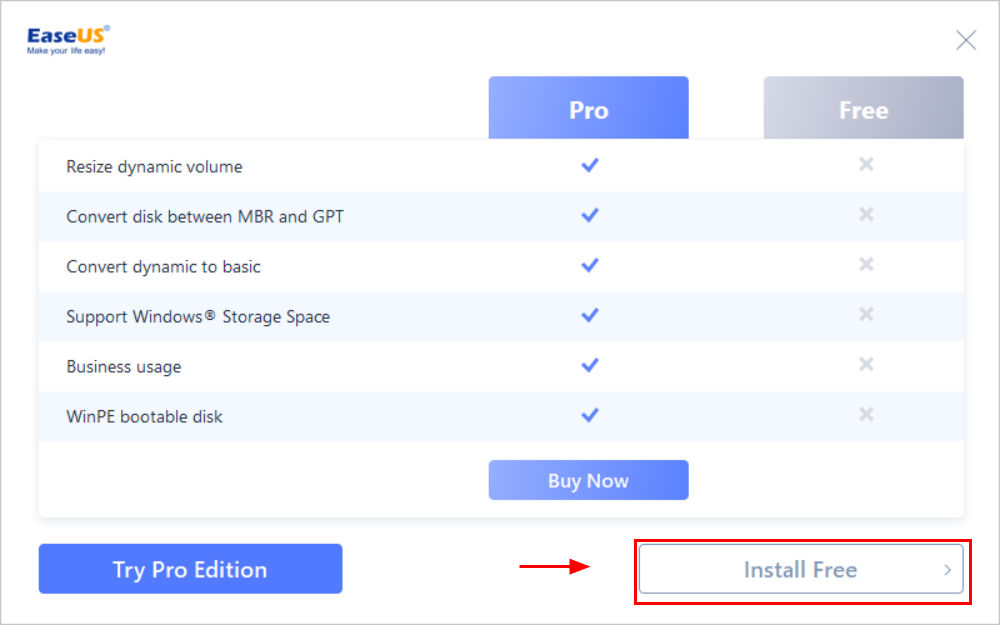Close the EaseUS installer dialog
The image size is (1000, 625).
click(966, 40)
